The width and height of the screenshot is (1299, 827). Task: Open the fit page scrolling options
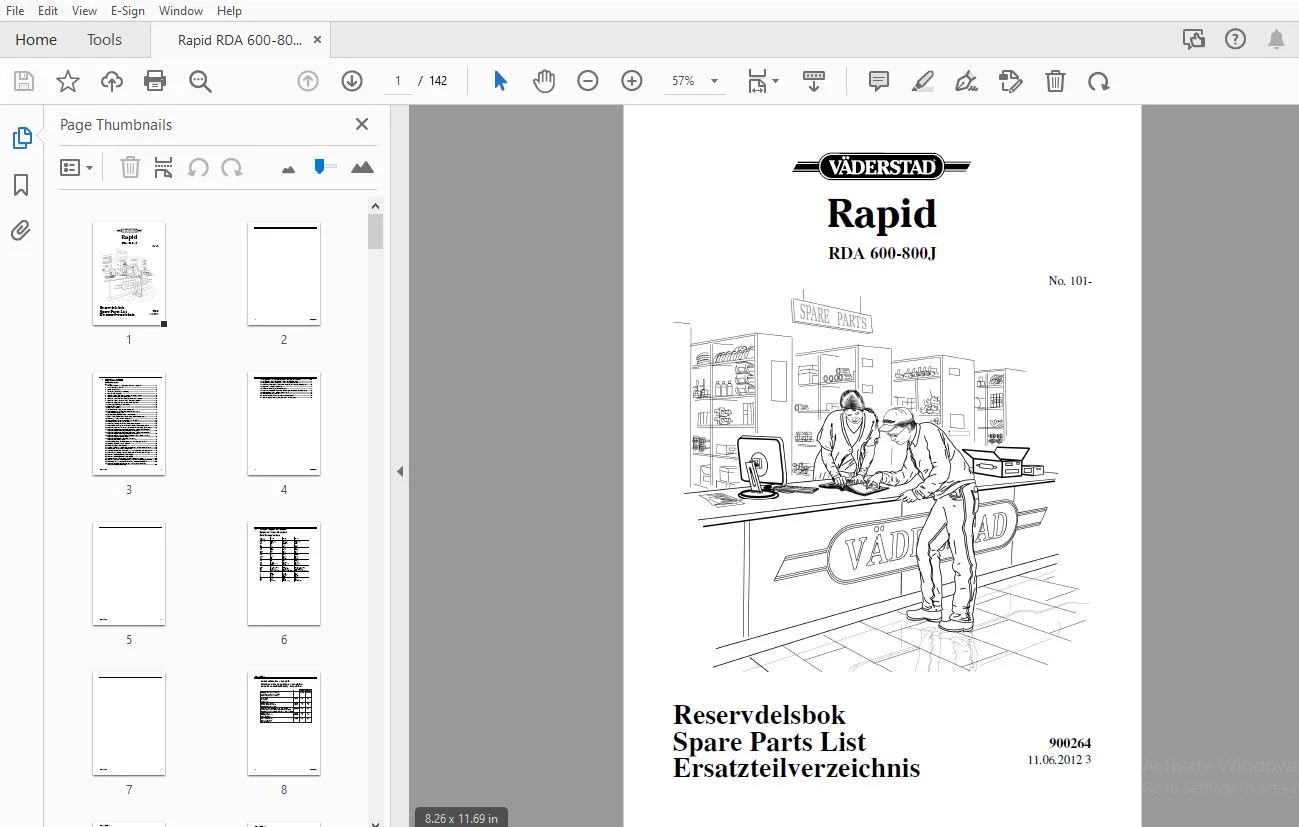(763, 81)
